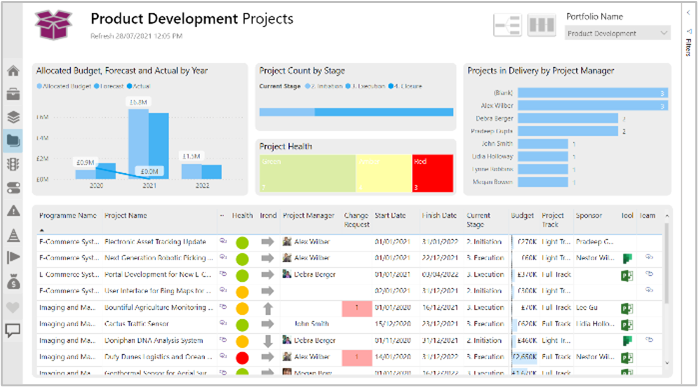
Task: Open the flag milestone icon in sidebar
Action: (x=13, y=257)
